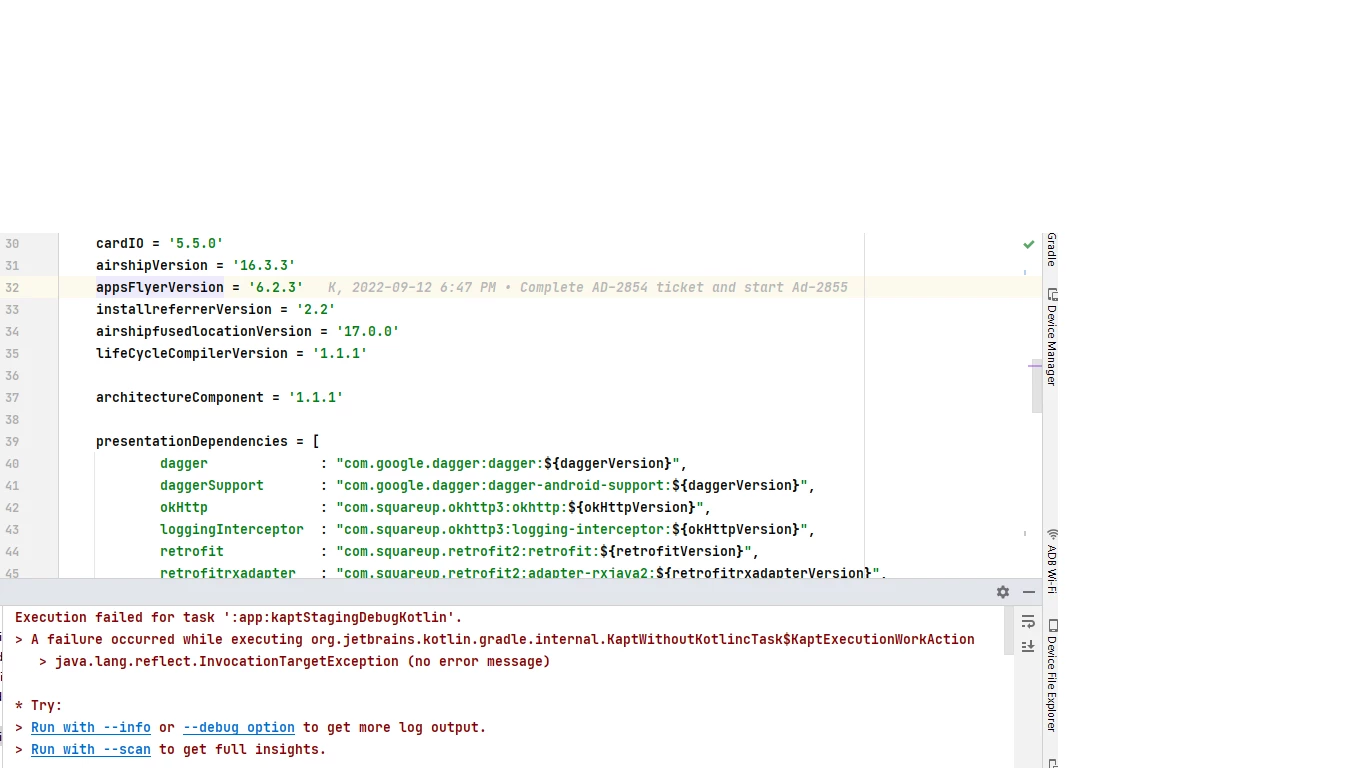Click the green inspection checkmark icon

(1029, 244)
